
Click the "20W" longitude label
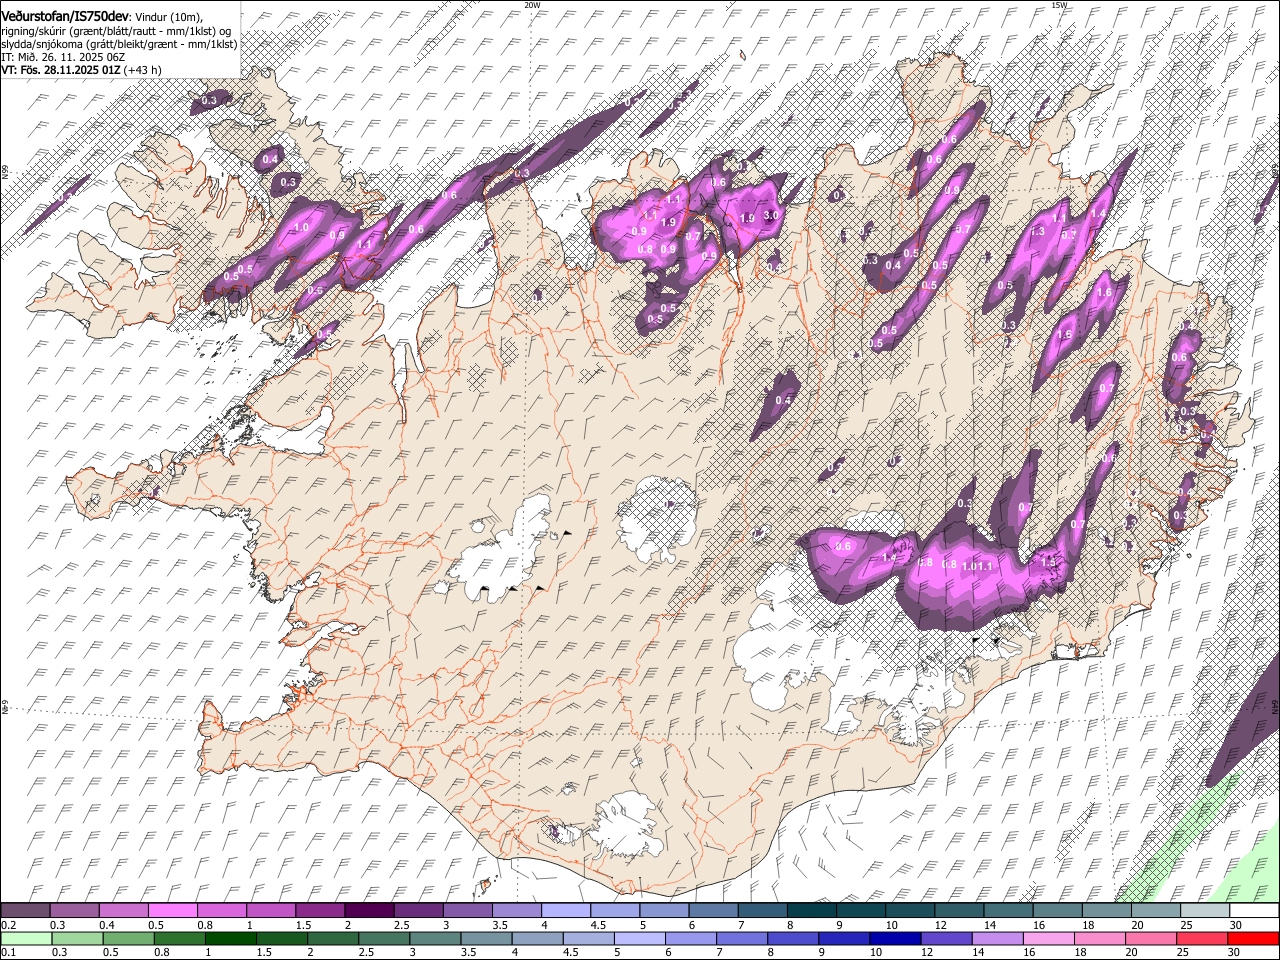pos(532,5)
